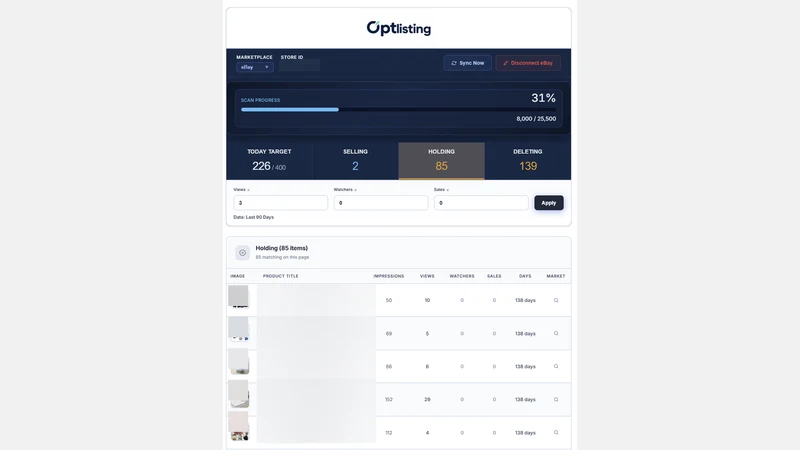Click the Watchers column header
Viewport: 800px width, 450px height.
point(462,276)
